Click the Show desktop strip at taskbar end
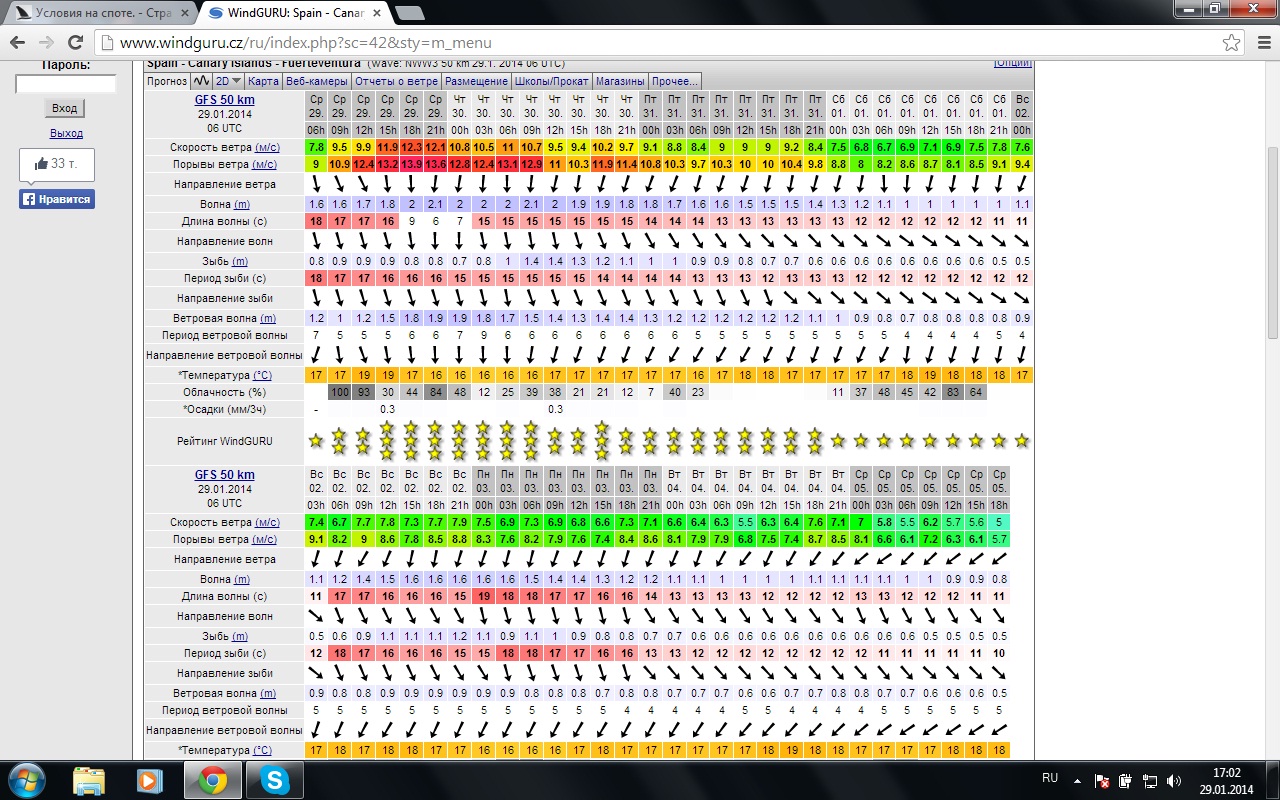The height and width of the screenshot is (800, 1280). point(1273,780)
